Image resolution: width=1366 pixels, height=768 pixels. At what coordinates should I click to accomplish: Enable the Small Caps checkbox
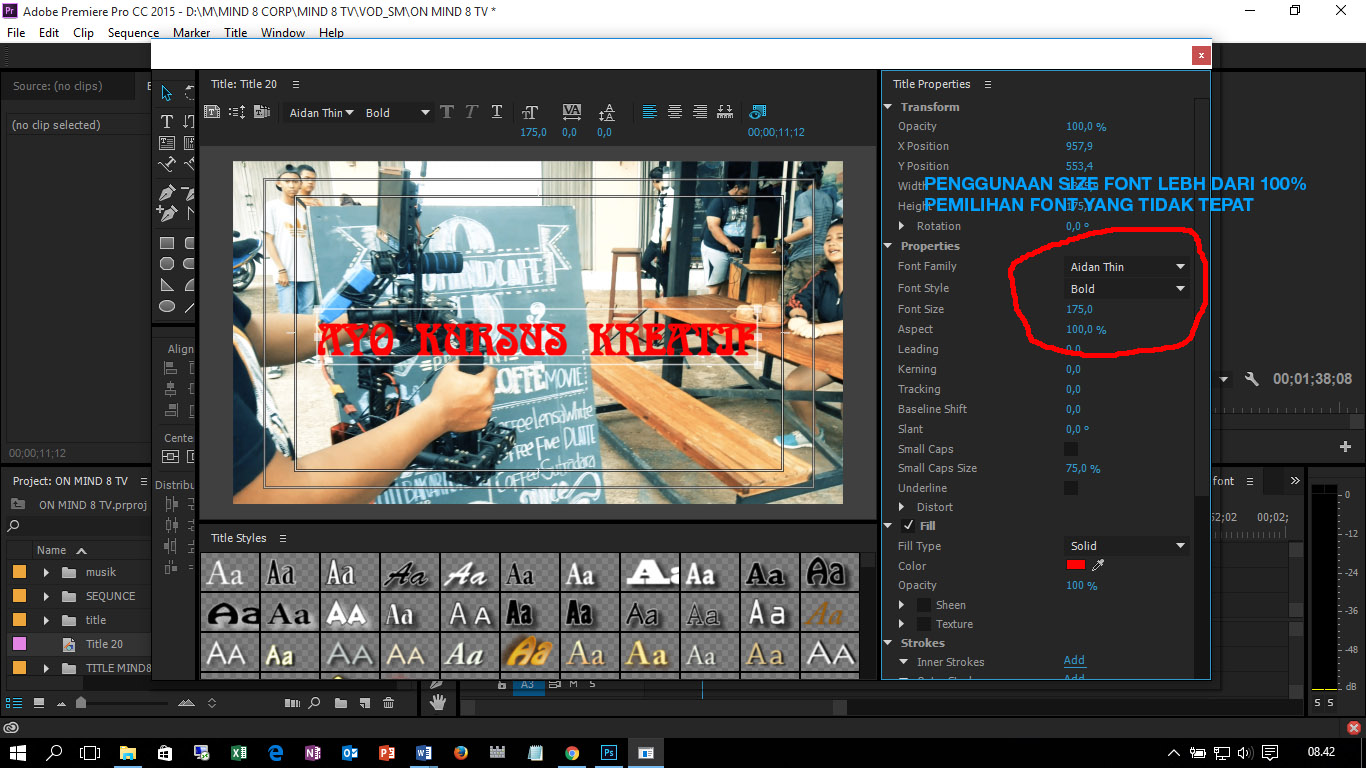coord(1070,448)
